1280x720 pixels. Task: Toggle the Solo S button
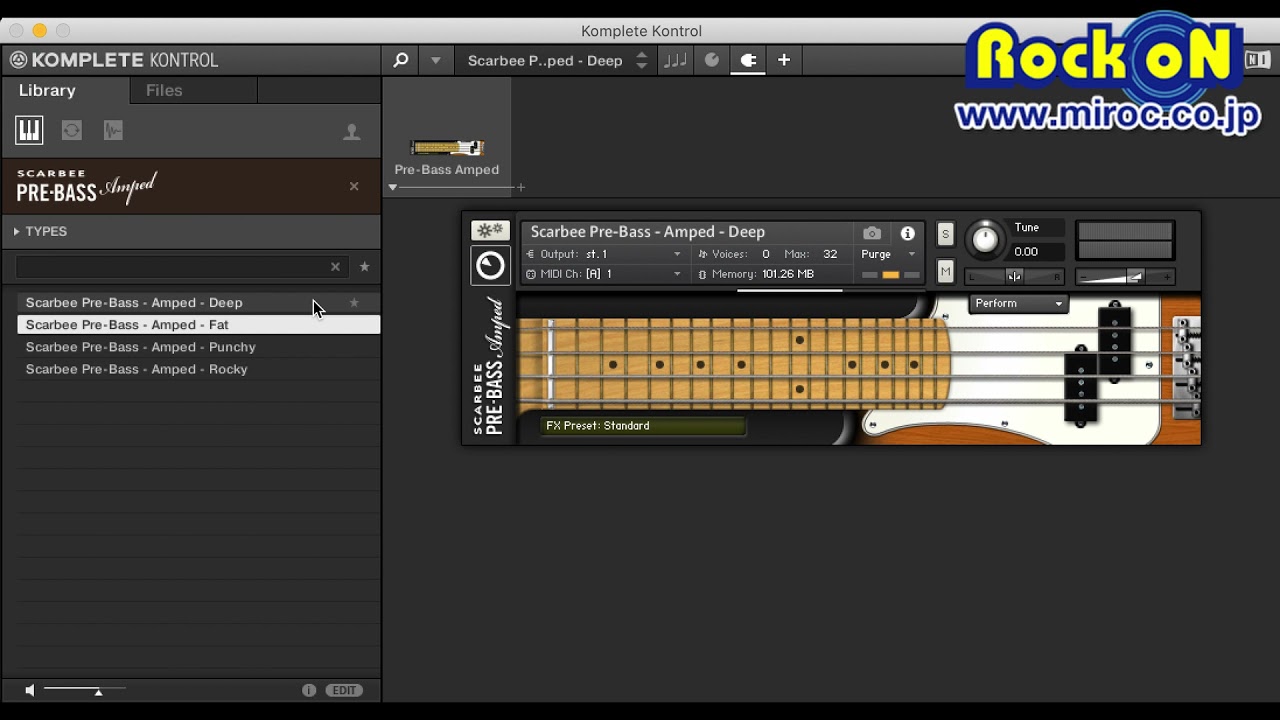tap(945, 234)
